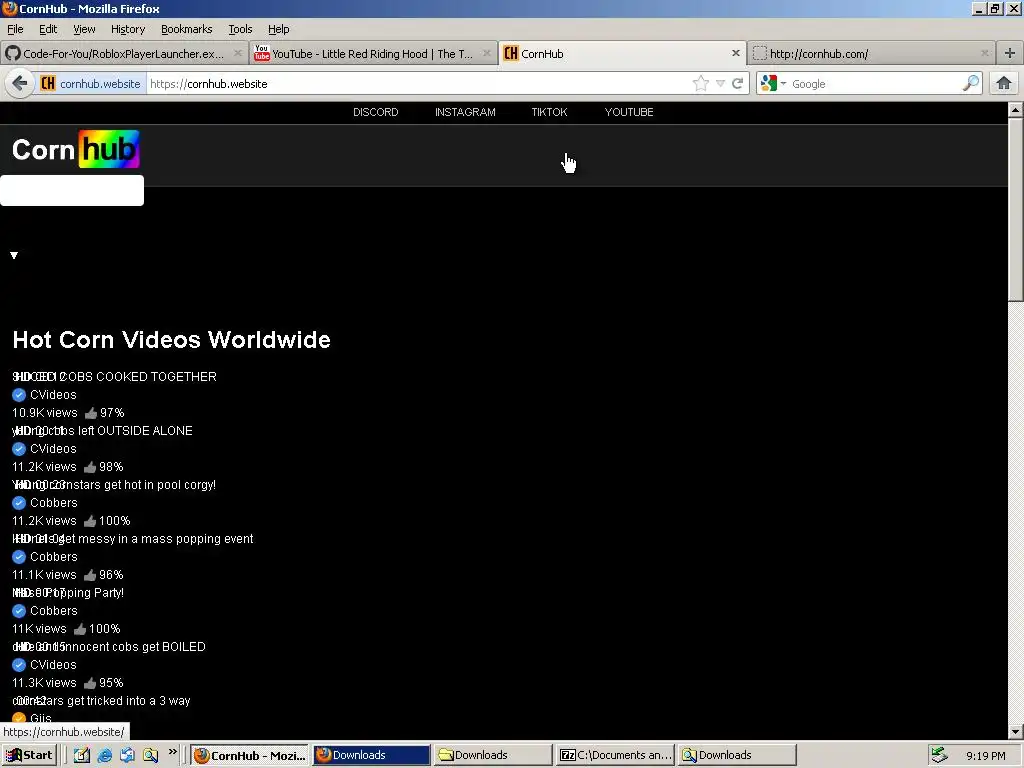This screenshot has height=768, width=1024.
Task: Click the Google search box
Action: coord(874,84)
